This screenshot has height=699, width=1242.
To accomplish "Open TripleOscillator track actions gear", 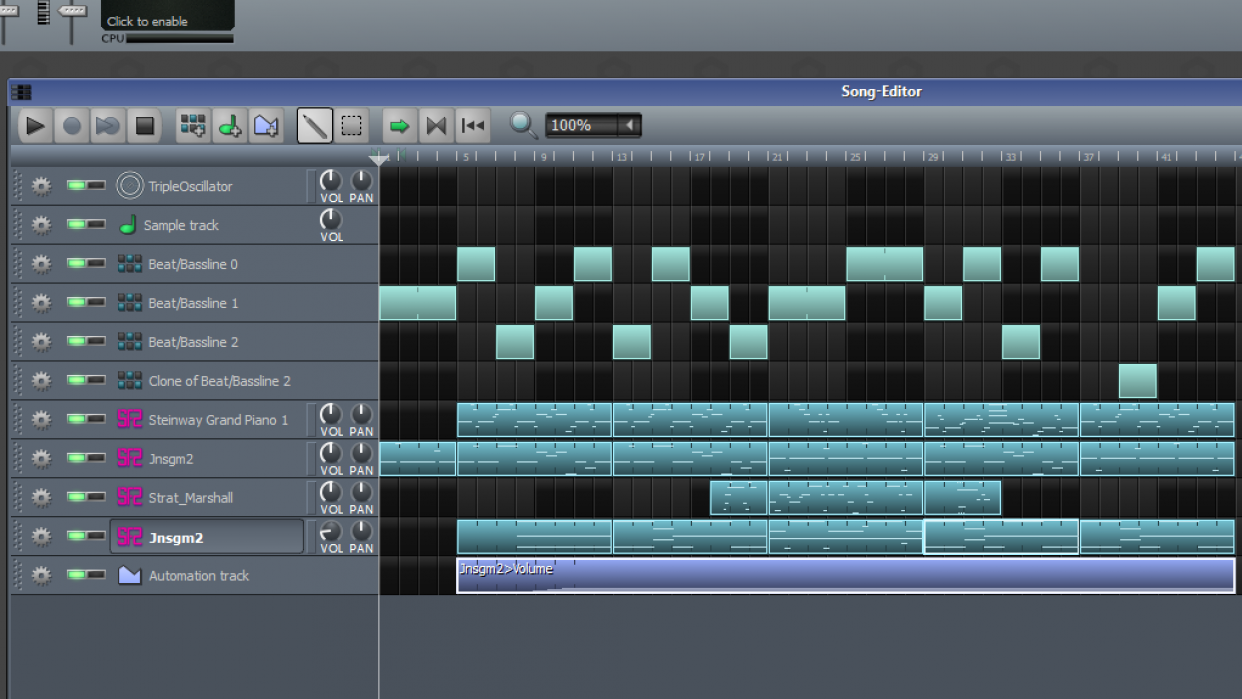I will tap(41, 186).
